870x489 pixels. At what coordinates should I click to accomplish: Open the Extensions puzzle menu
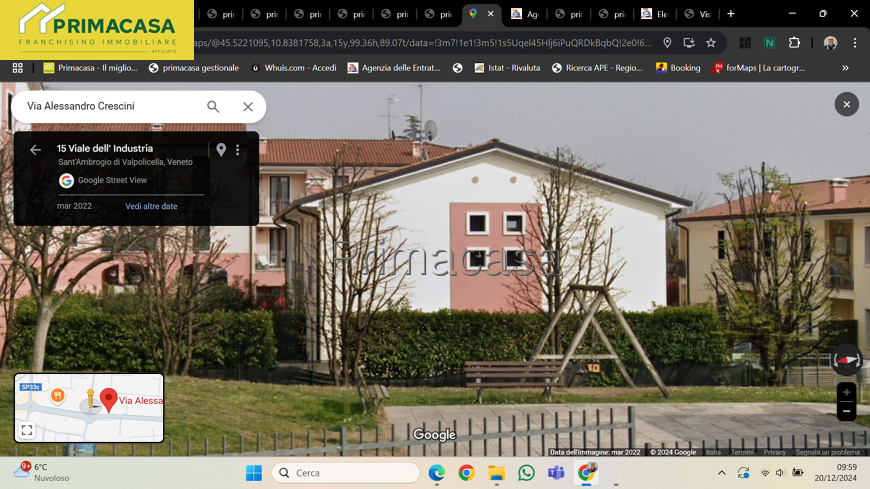click(x=794, y=43)
